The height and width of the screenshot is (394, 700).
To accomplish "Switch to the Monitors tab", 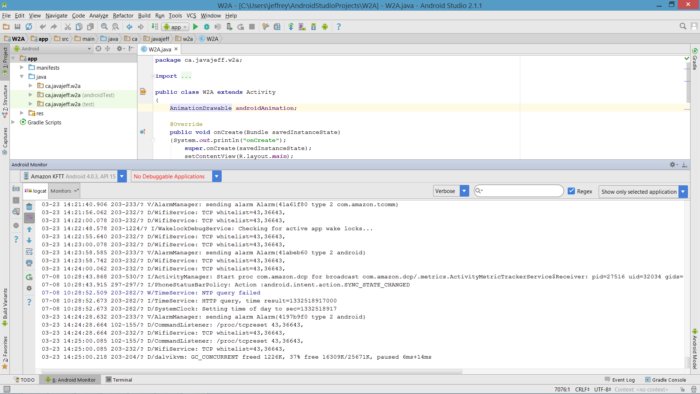I will pos(64,191).
